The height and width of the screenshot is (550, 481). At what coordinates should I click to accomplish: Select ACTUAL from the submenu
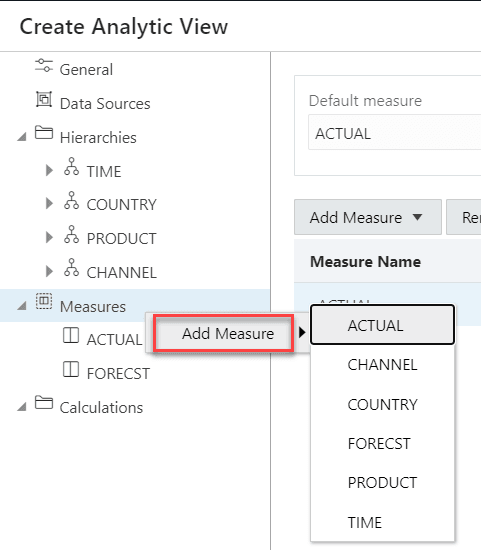[x=382, y=325]
